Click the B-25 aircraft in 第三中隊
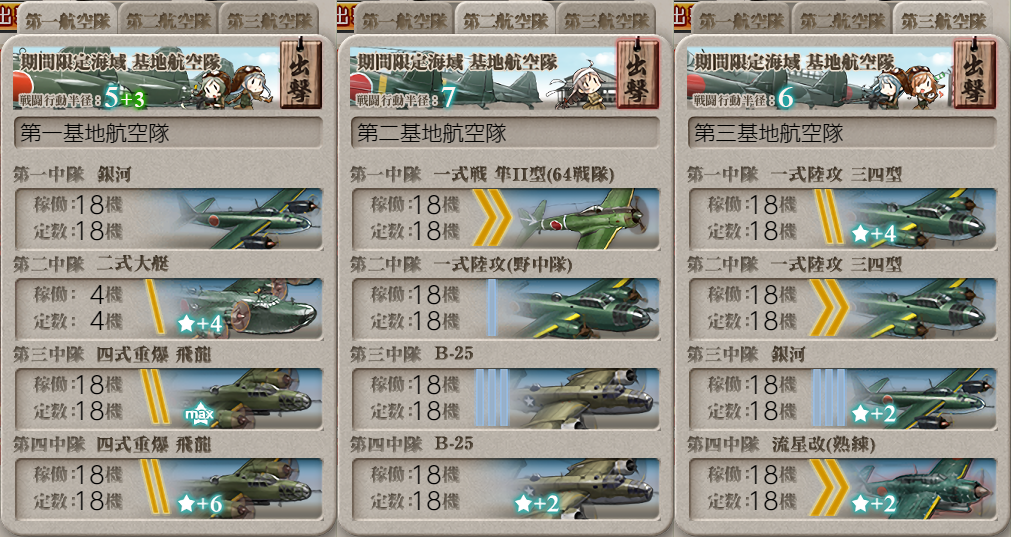The height and width of the screenshot is (537, 1011). coord(505,398)
